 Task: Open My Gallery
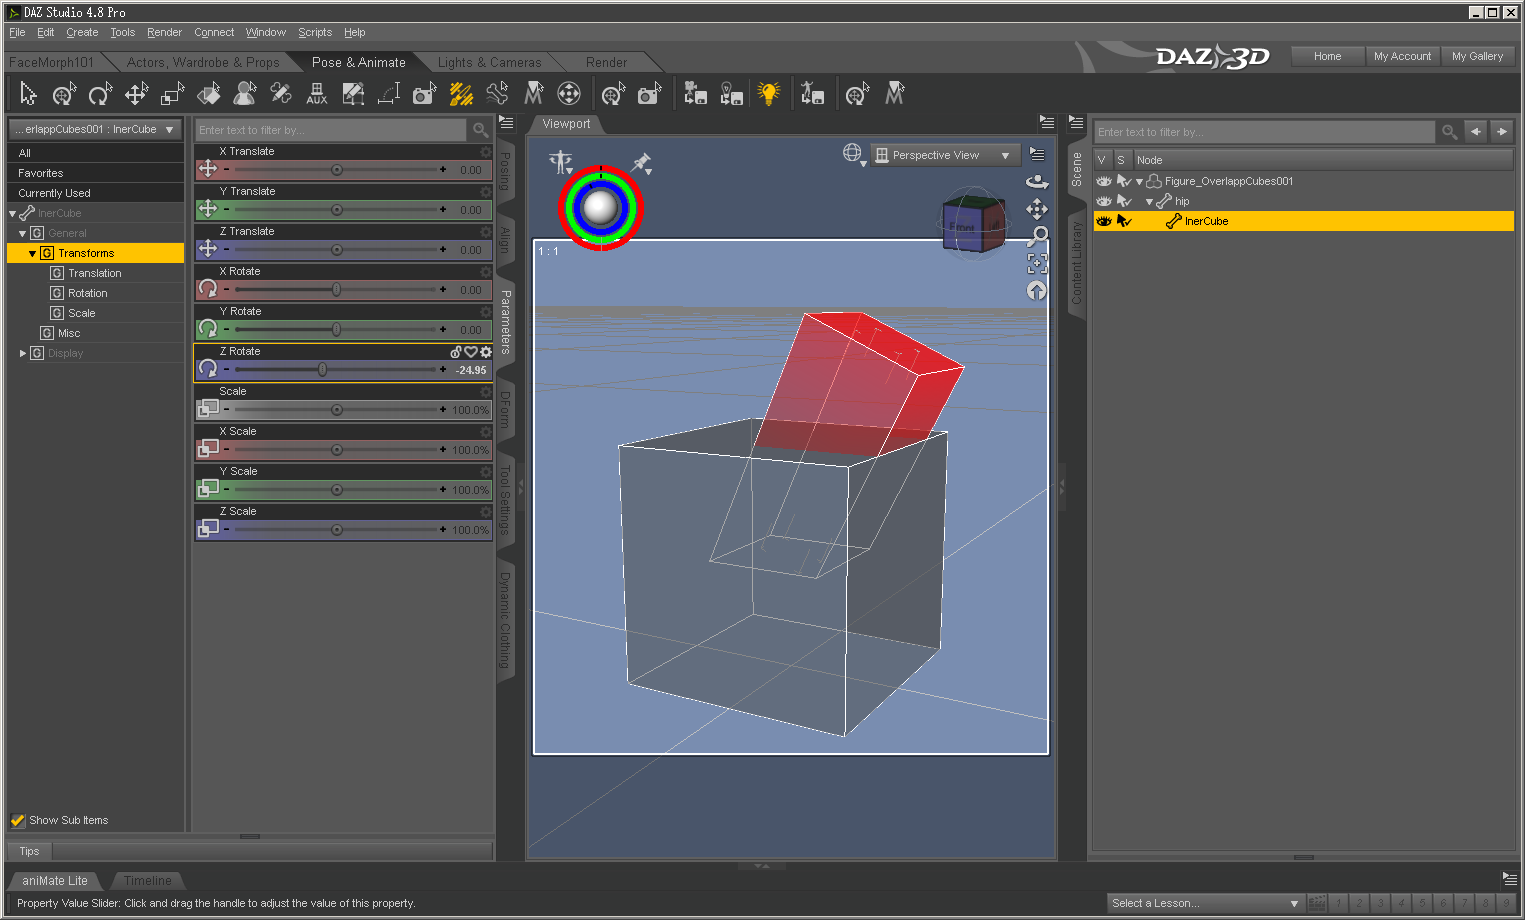1478,56
